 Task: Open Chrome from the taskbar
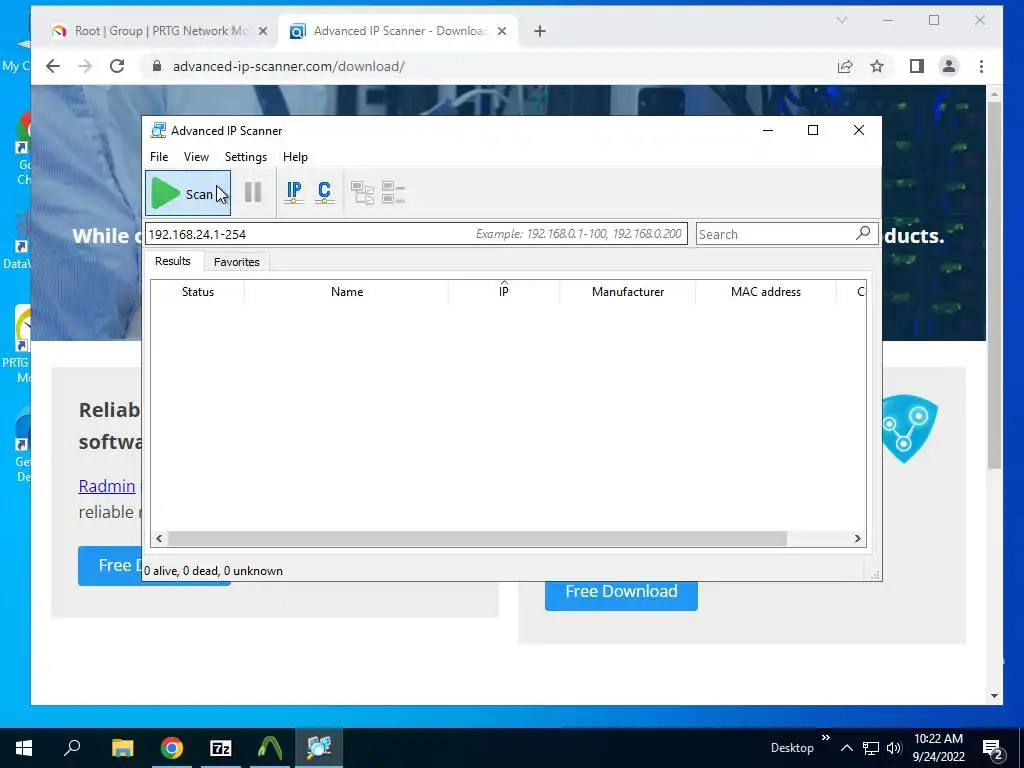(x=172, y=748)
